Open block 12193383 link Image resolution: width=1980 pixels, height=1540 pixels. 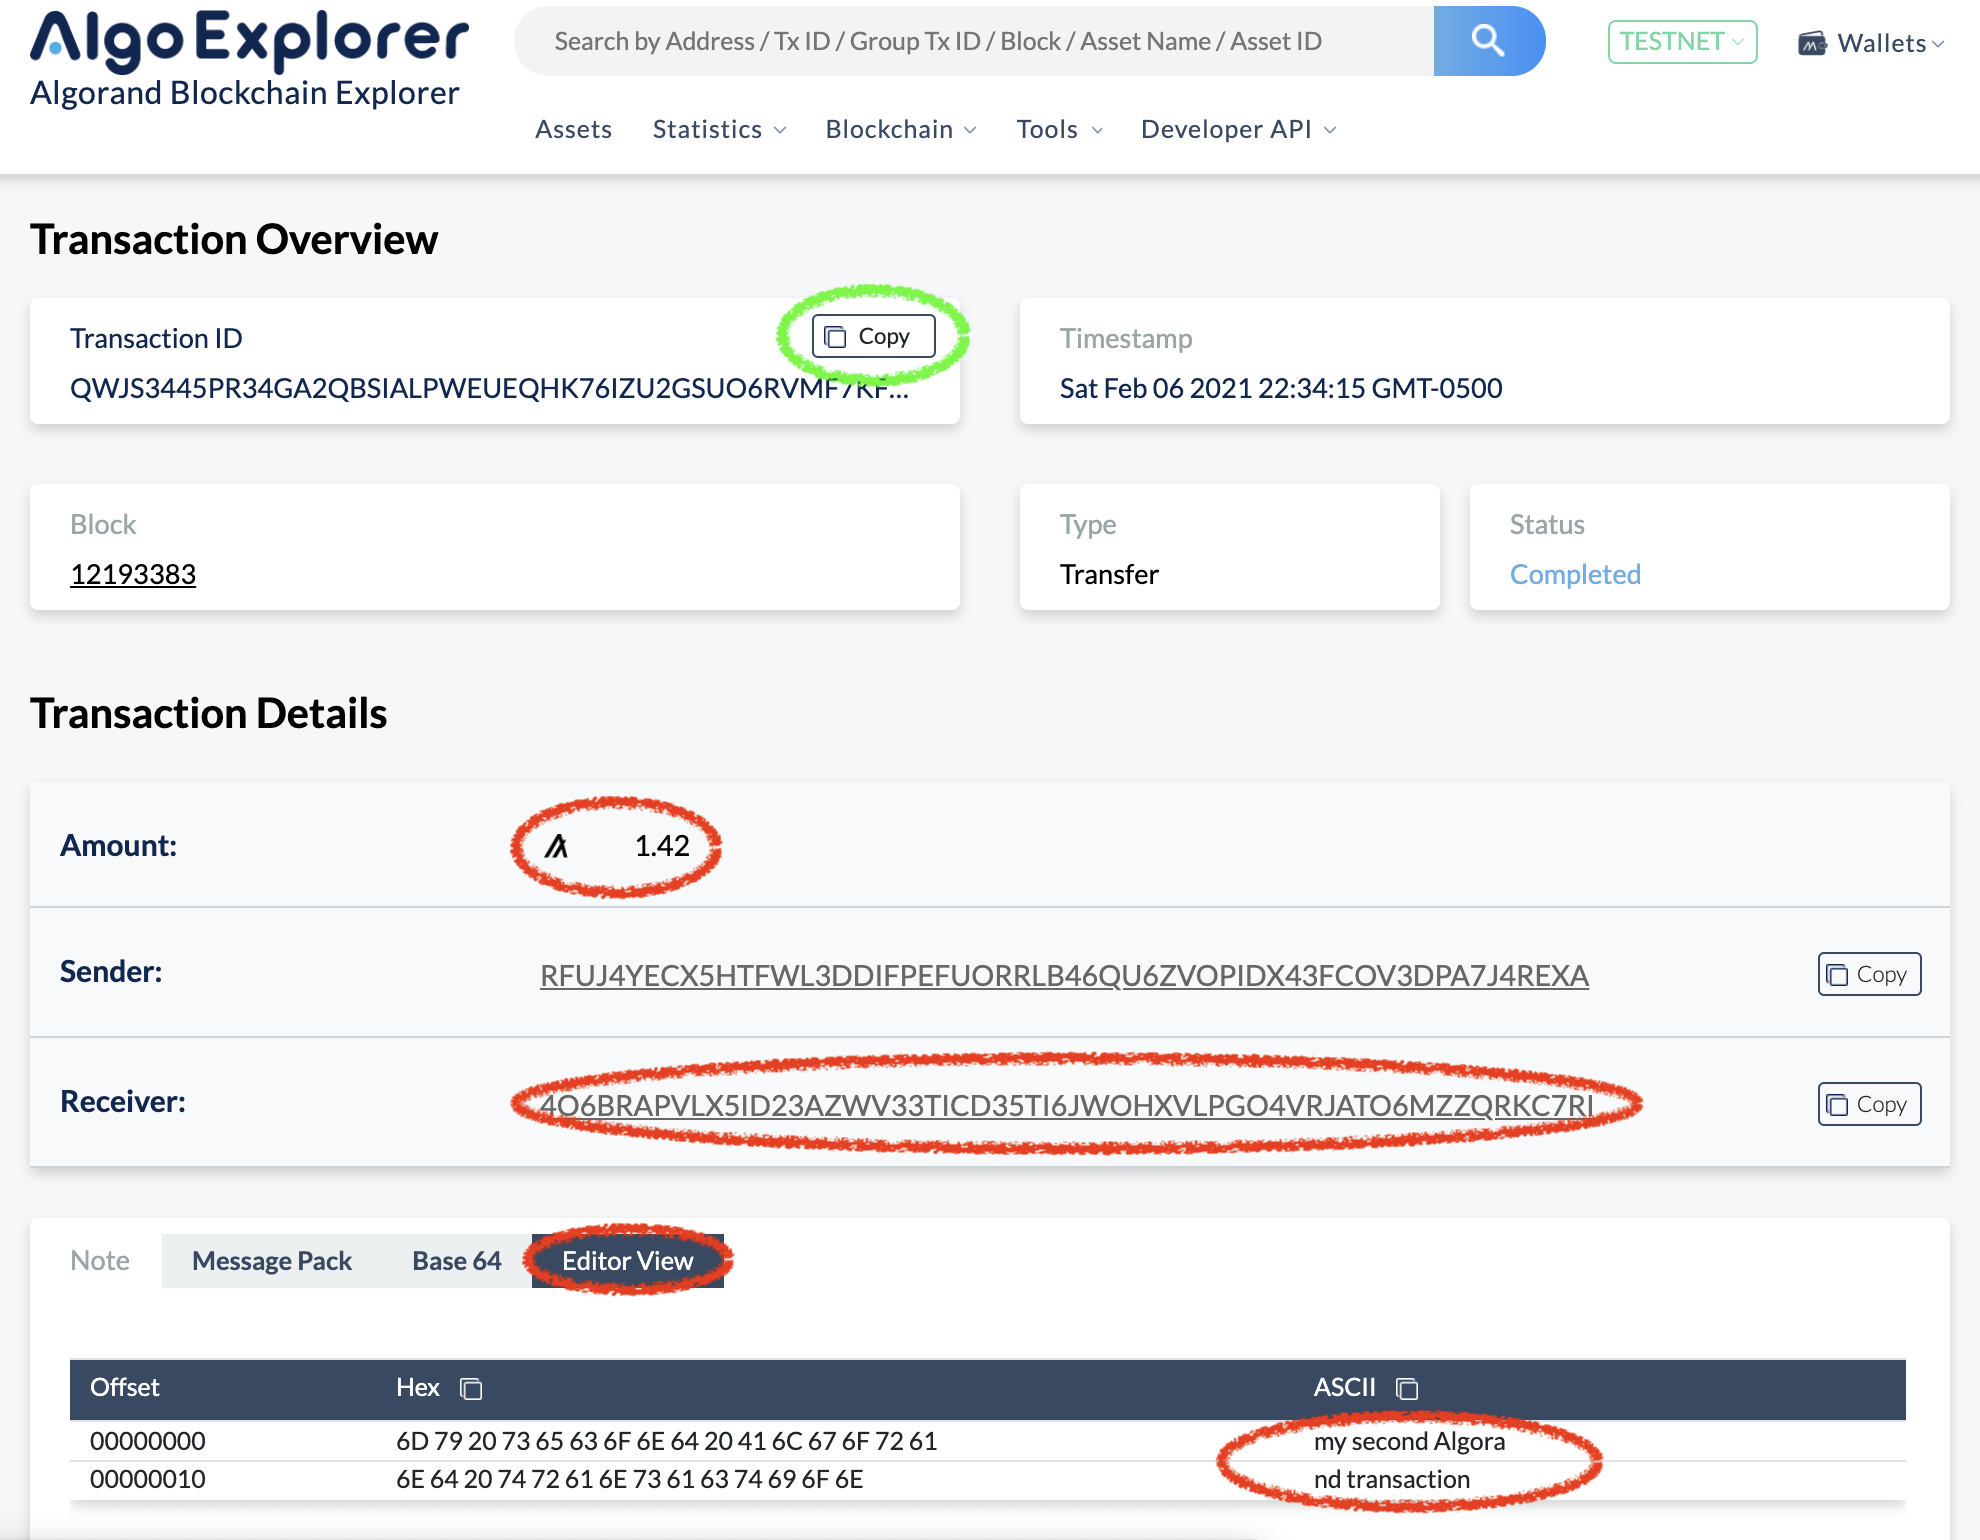click(x=133, y=574)
